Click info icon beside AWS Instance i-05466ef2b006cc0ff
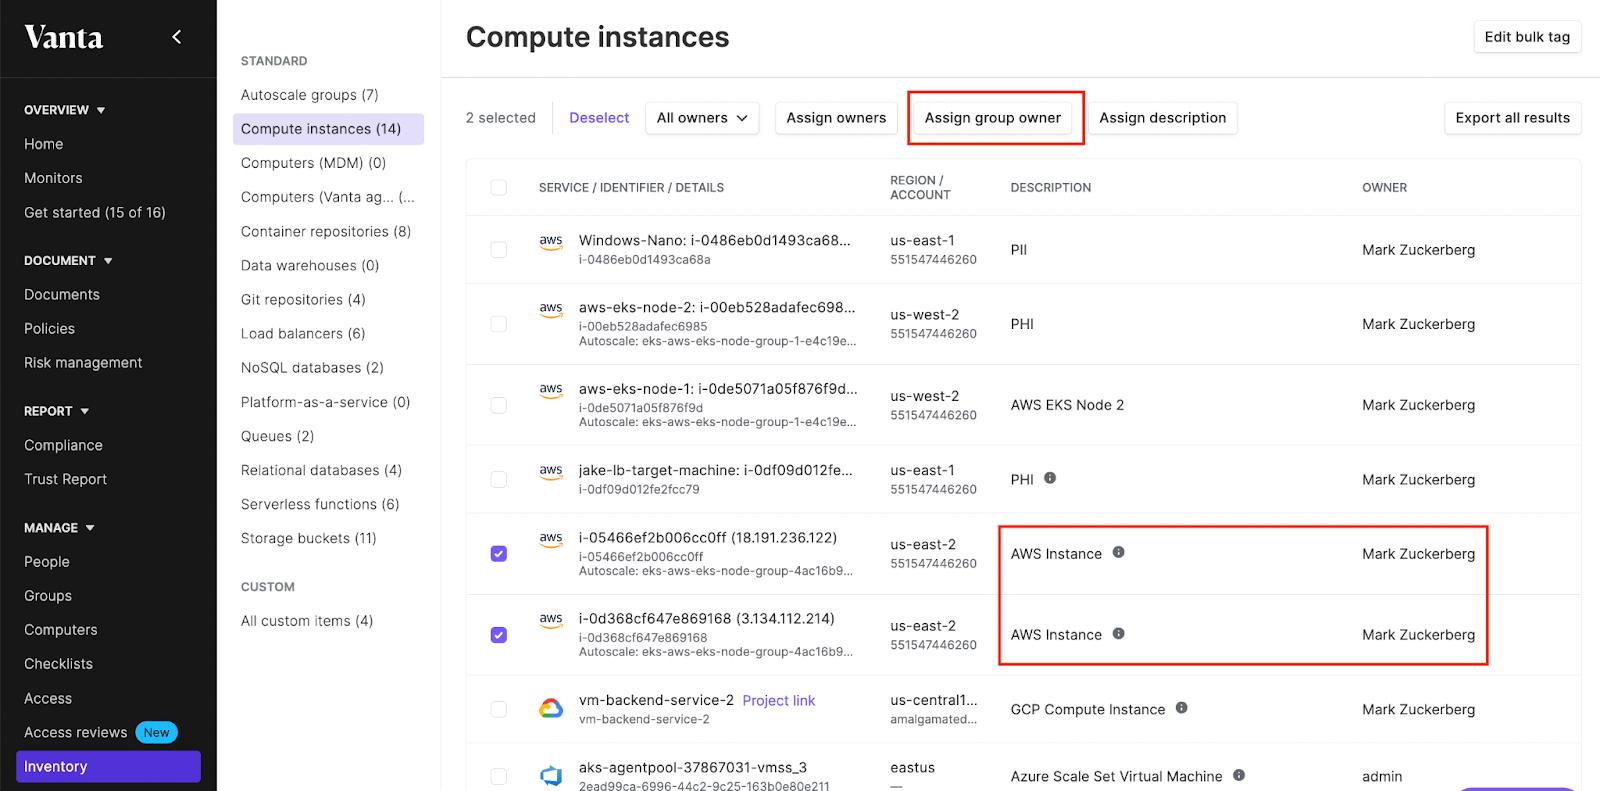1600x791 pixels. click(1119, 552)
